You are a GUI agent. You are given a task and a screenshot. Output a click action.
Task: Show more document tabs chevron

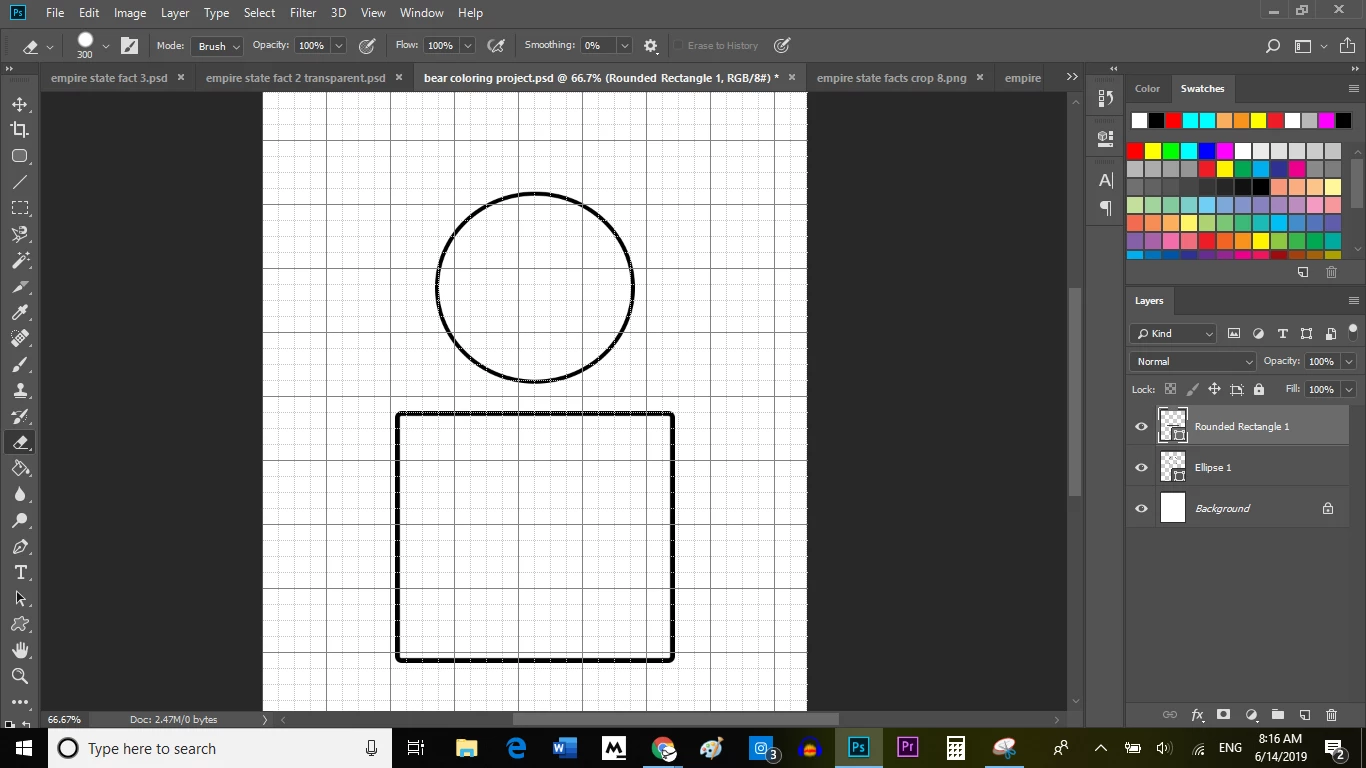pos(1072,77)
